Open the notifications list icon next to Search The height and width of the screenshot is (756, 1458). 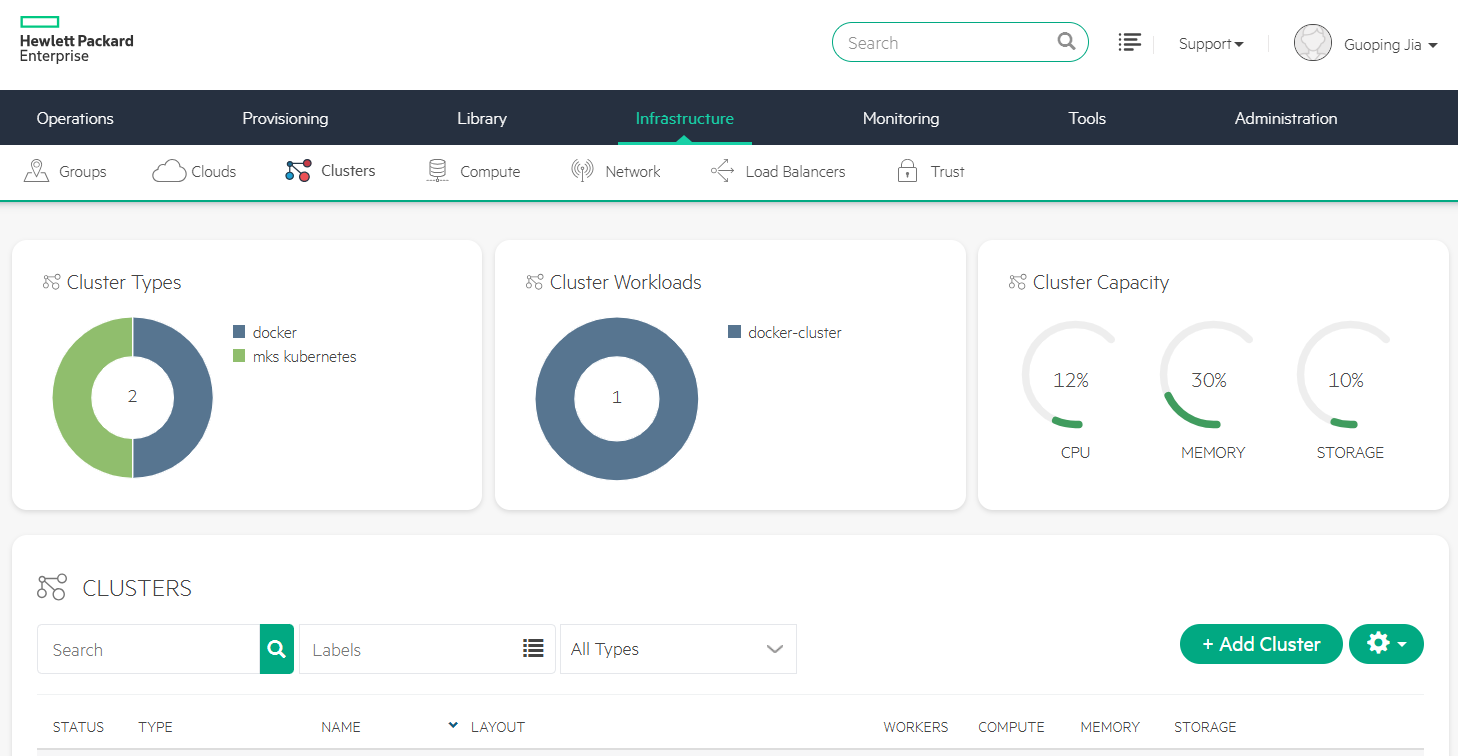point(1130,42)
